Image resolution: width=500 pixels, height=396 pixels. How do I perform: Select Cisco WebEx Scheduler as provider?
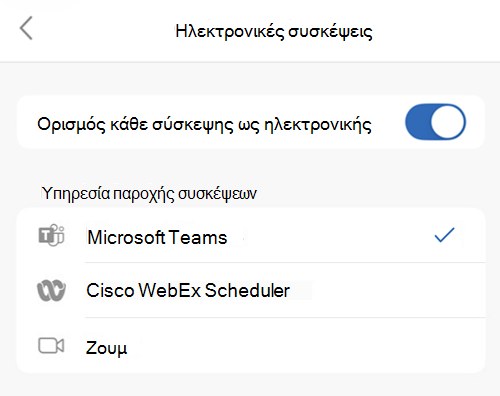pos(251,290)
